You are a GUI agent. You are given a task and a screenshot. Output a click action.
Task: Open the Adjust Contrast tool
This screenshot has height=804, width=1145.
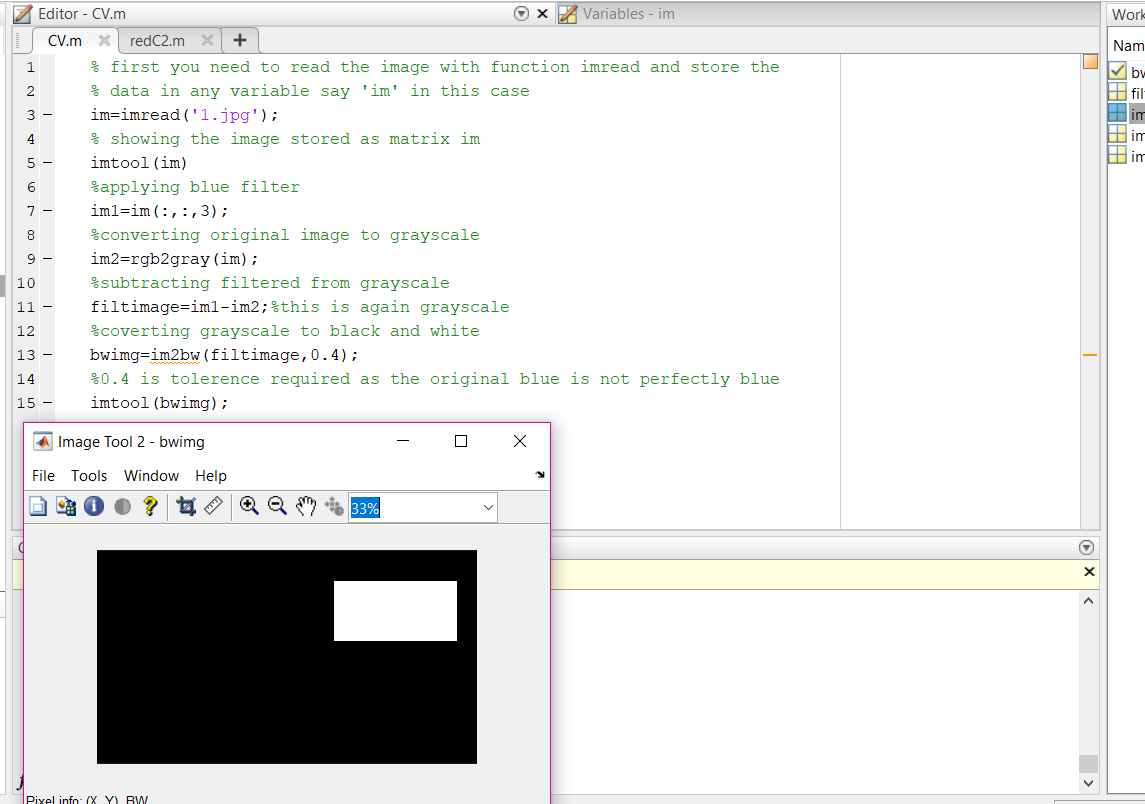(120, 507)
